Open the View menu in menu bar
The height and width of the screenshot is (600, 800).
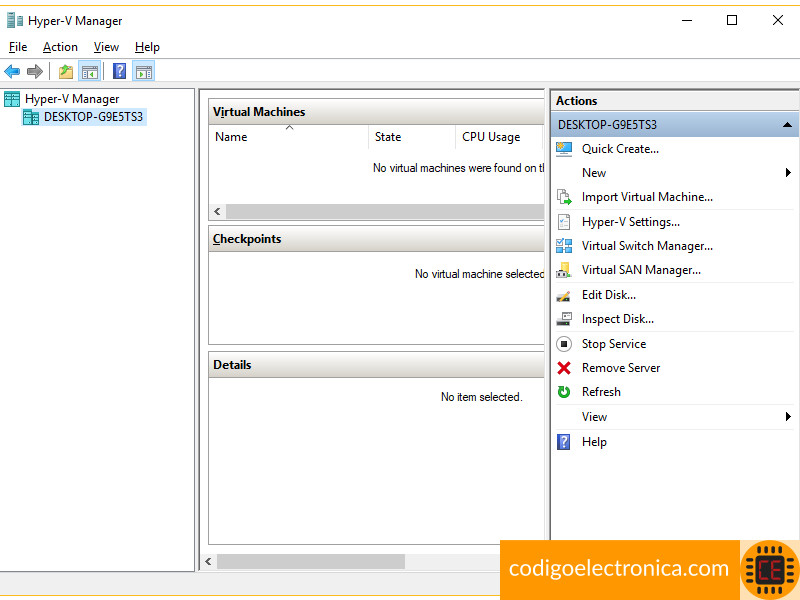tap(106, 47)
